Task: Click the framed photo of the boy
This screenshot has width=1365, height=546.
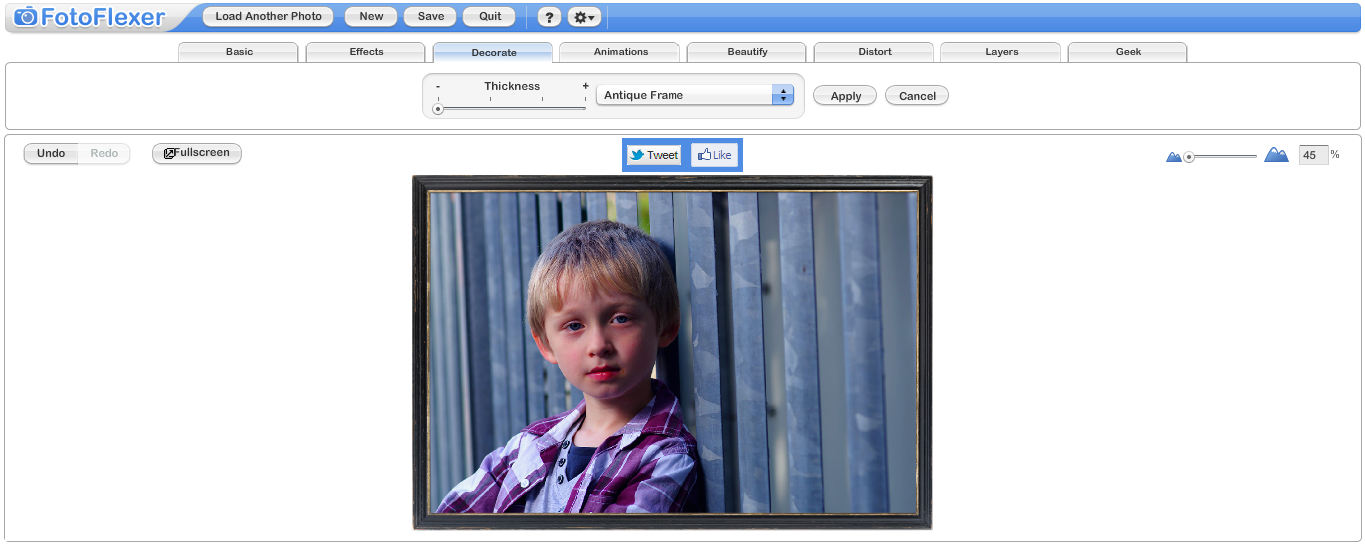Action: click(672, 353)
